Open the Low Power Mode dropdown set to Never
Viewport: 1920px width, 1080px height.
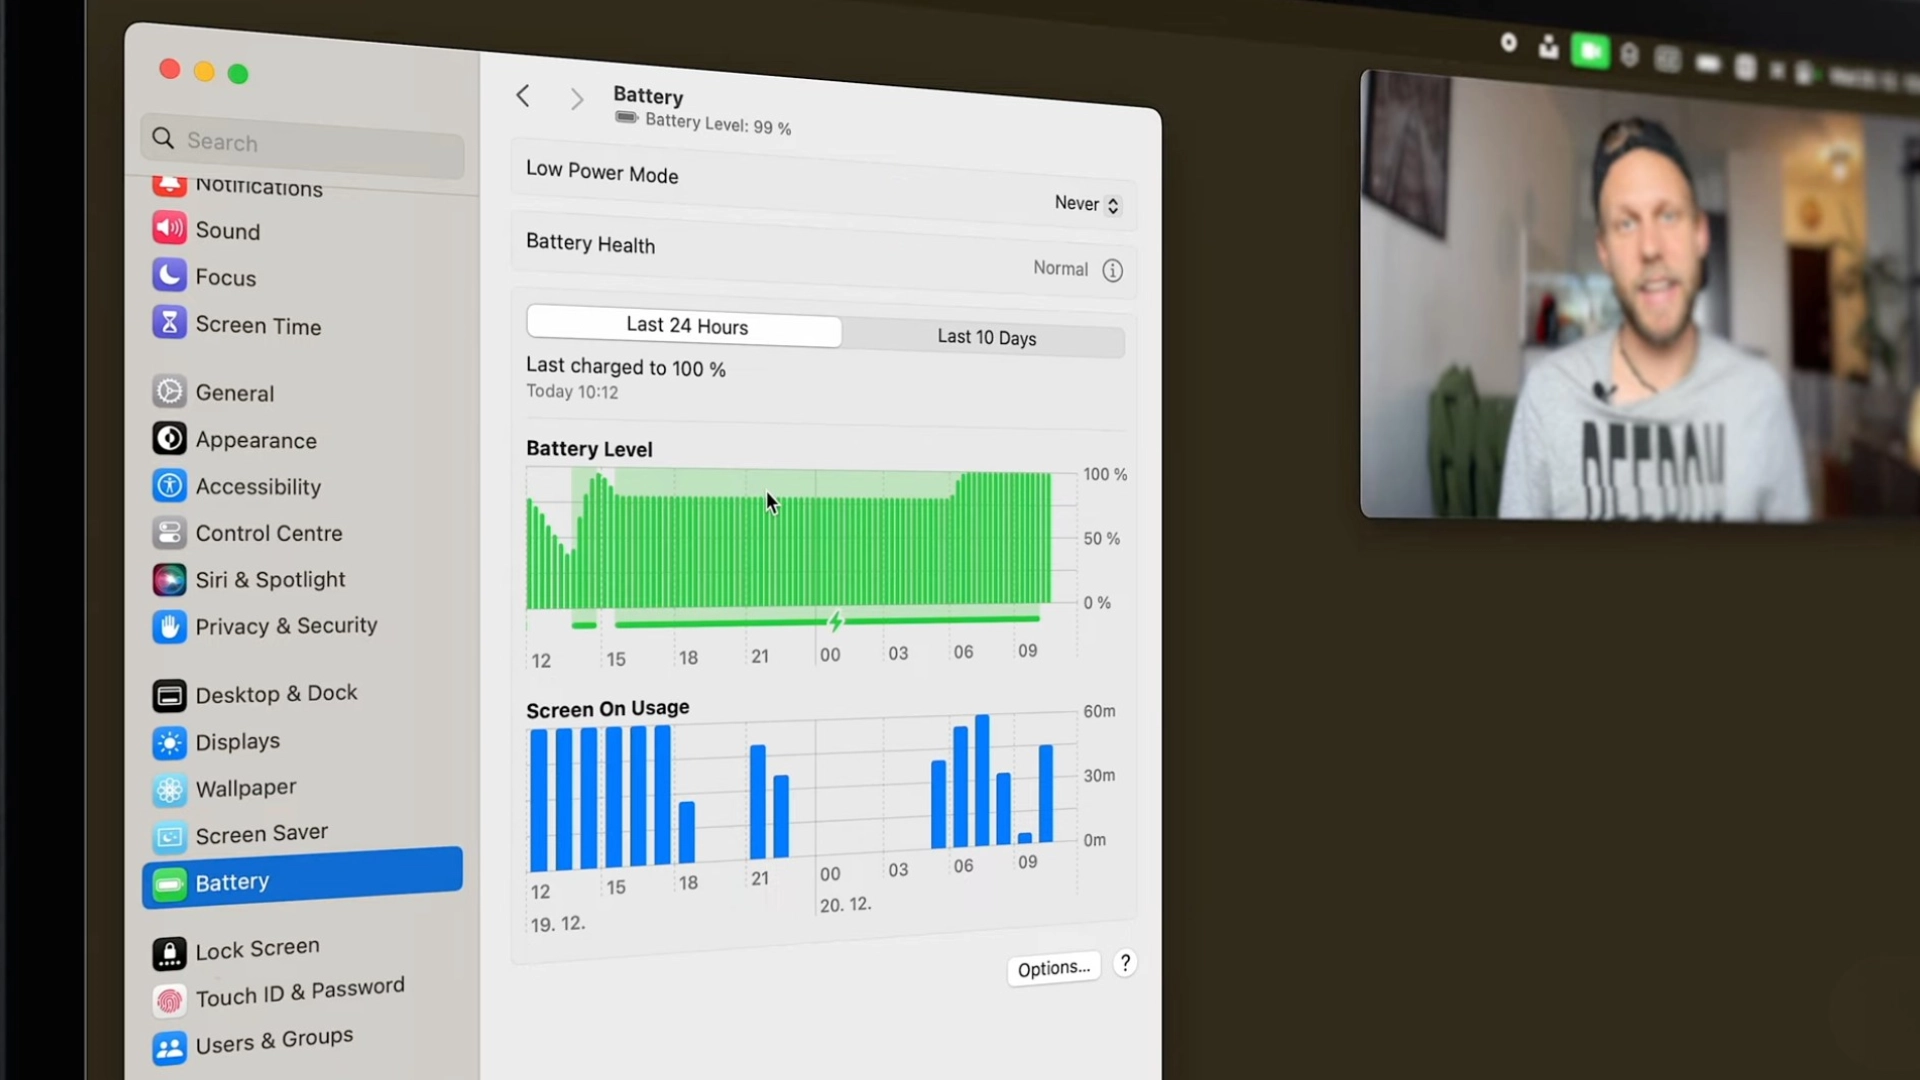coord(1086,204)
